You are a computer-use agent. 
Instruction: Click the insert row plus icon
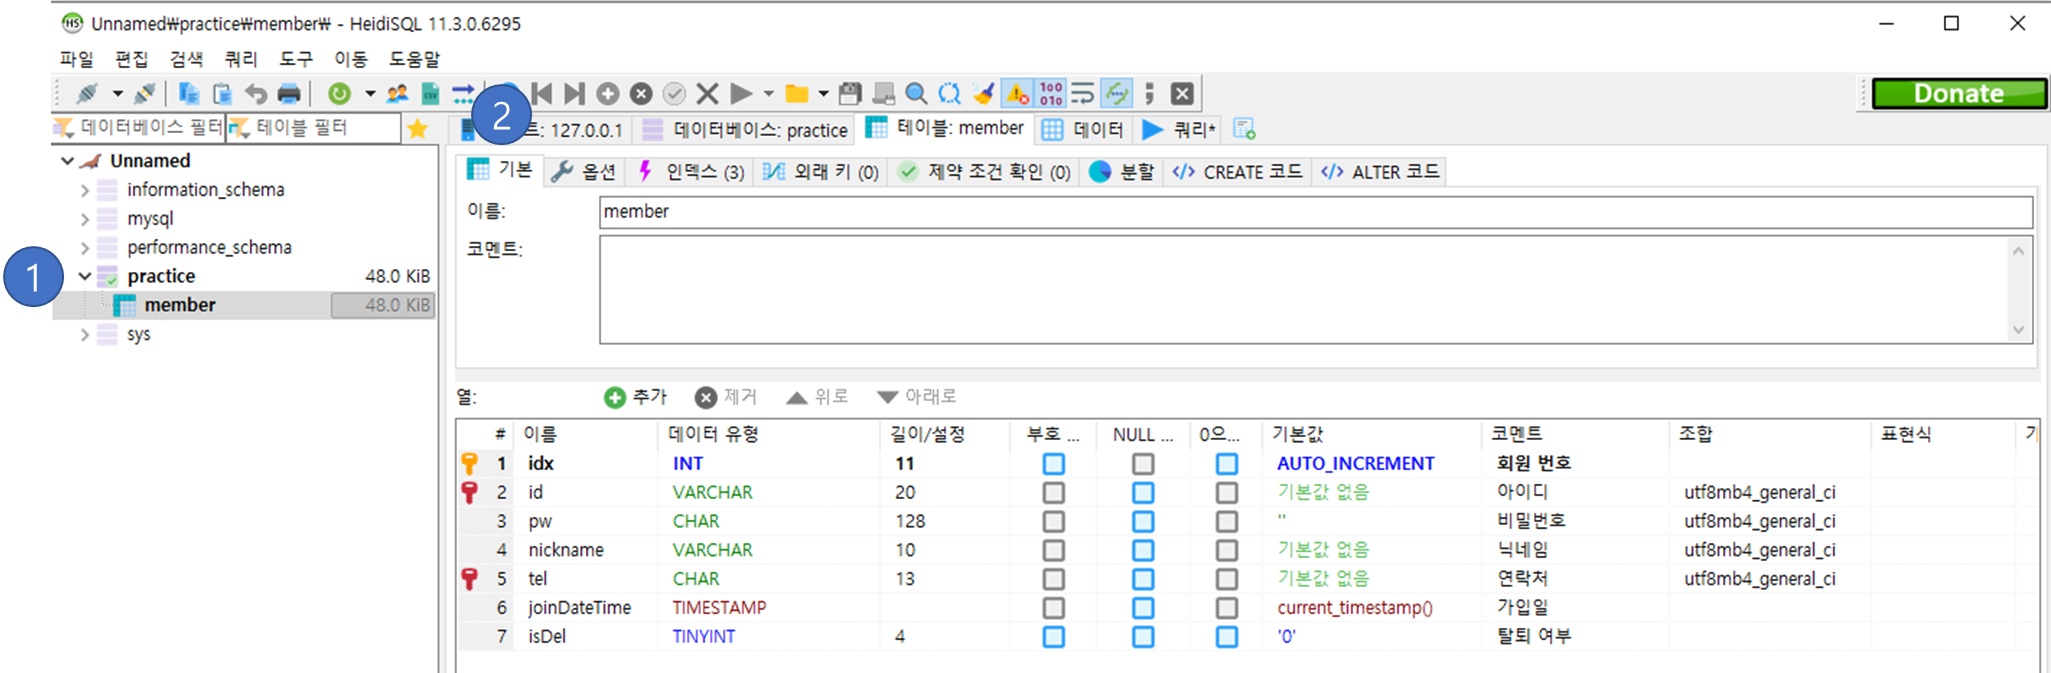tap(607, 94)
